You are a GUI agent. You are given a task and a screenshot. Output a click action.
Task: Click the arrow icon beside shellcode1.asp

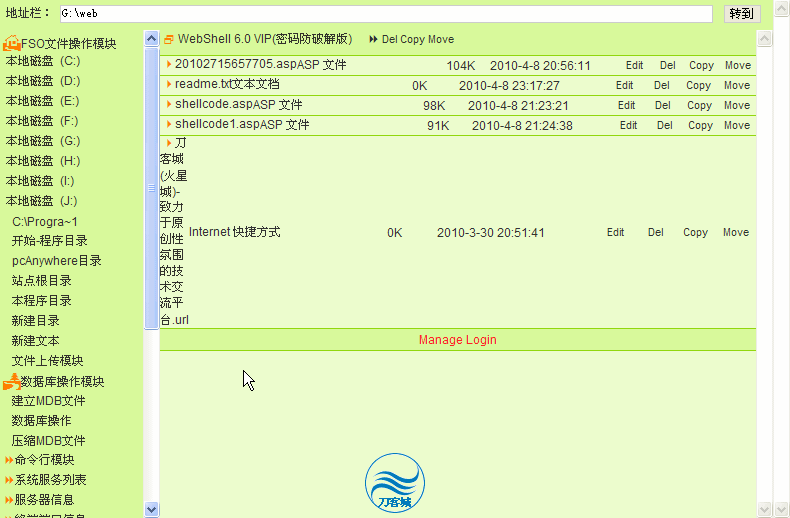(x=169, y=124)
